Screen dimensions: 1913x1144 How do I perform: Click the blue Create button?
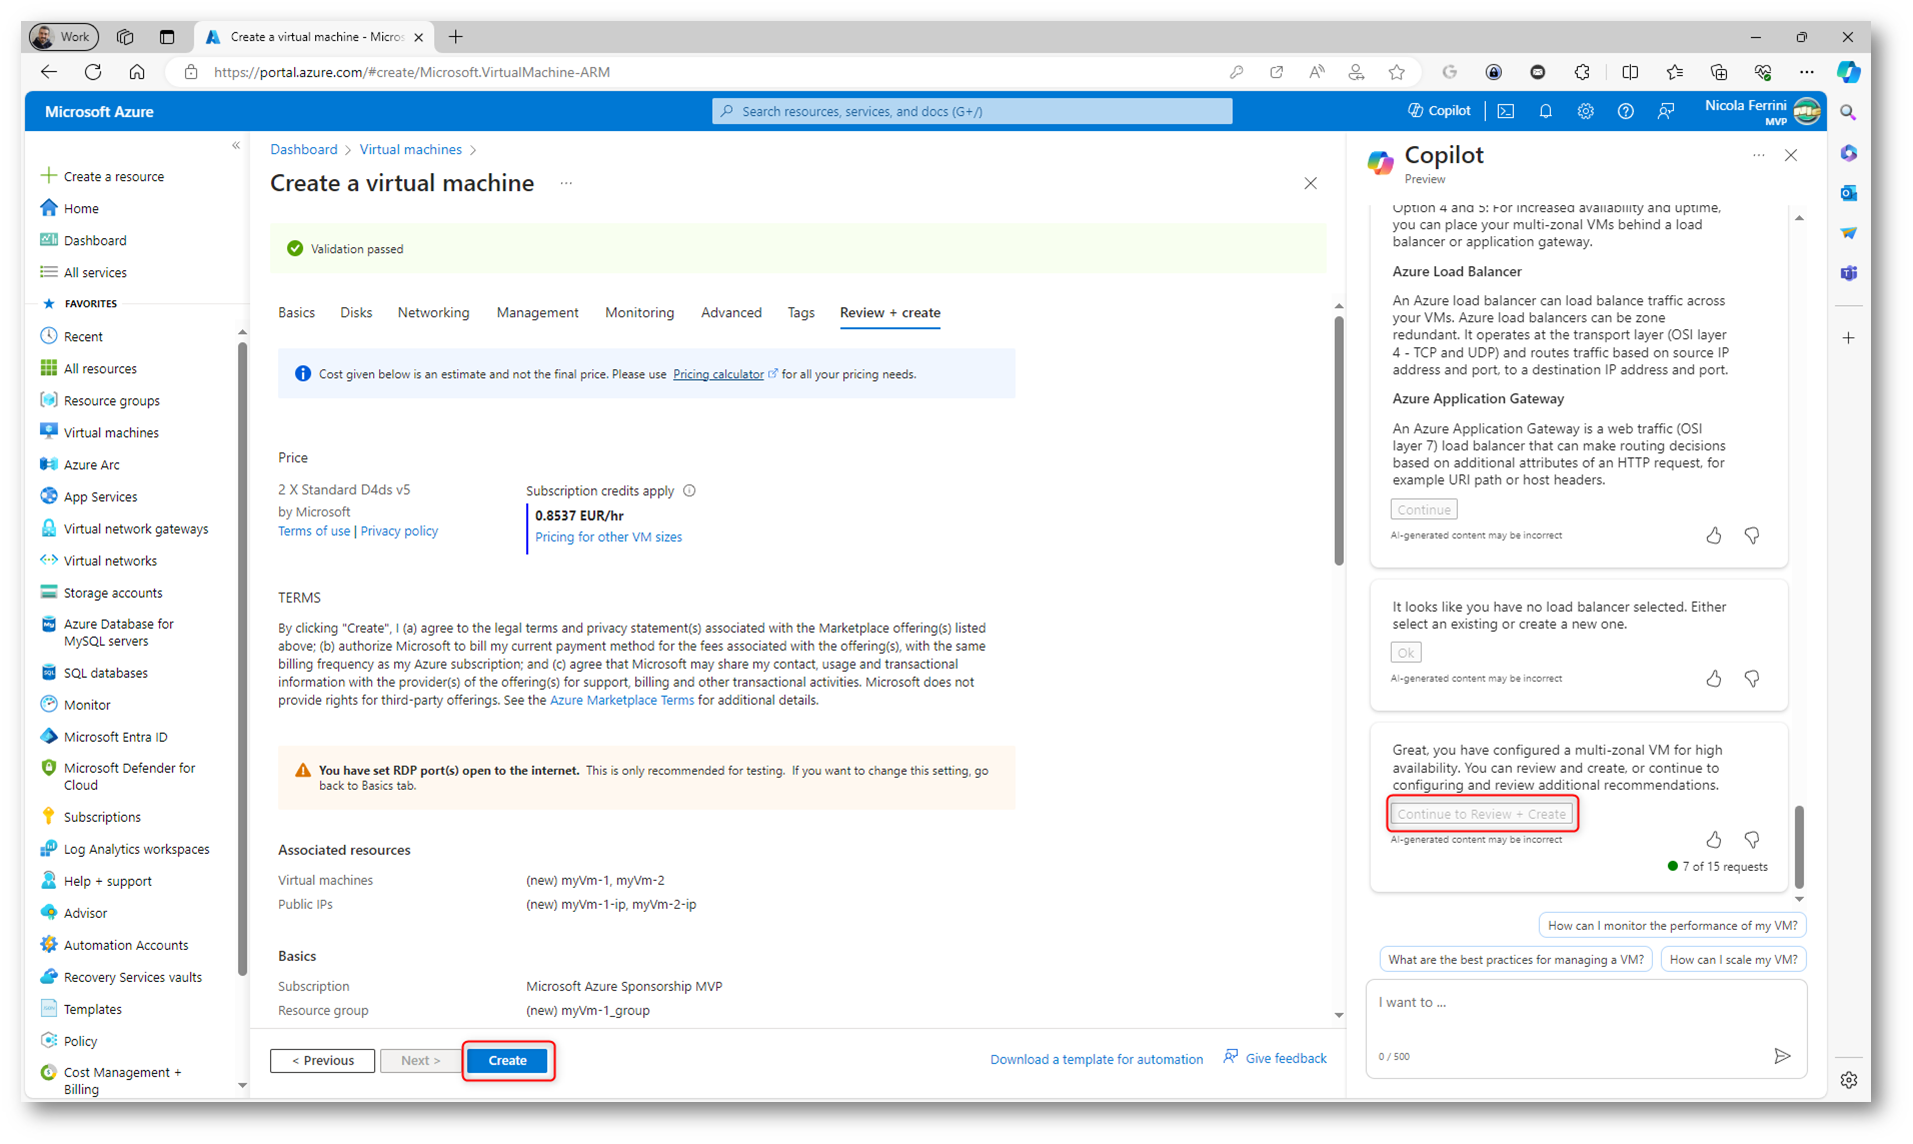click(507, 1060)
